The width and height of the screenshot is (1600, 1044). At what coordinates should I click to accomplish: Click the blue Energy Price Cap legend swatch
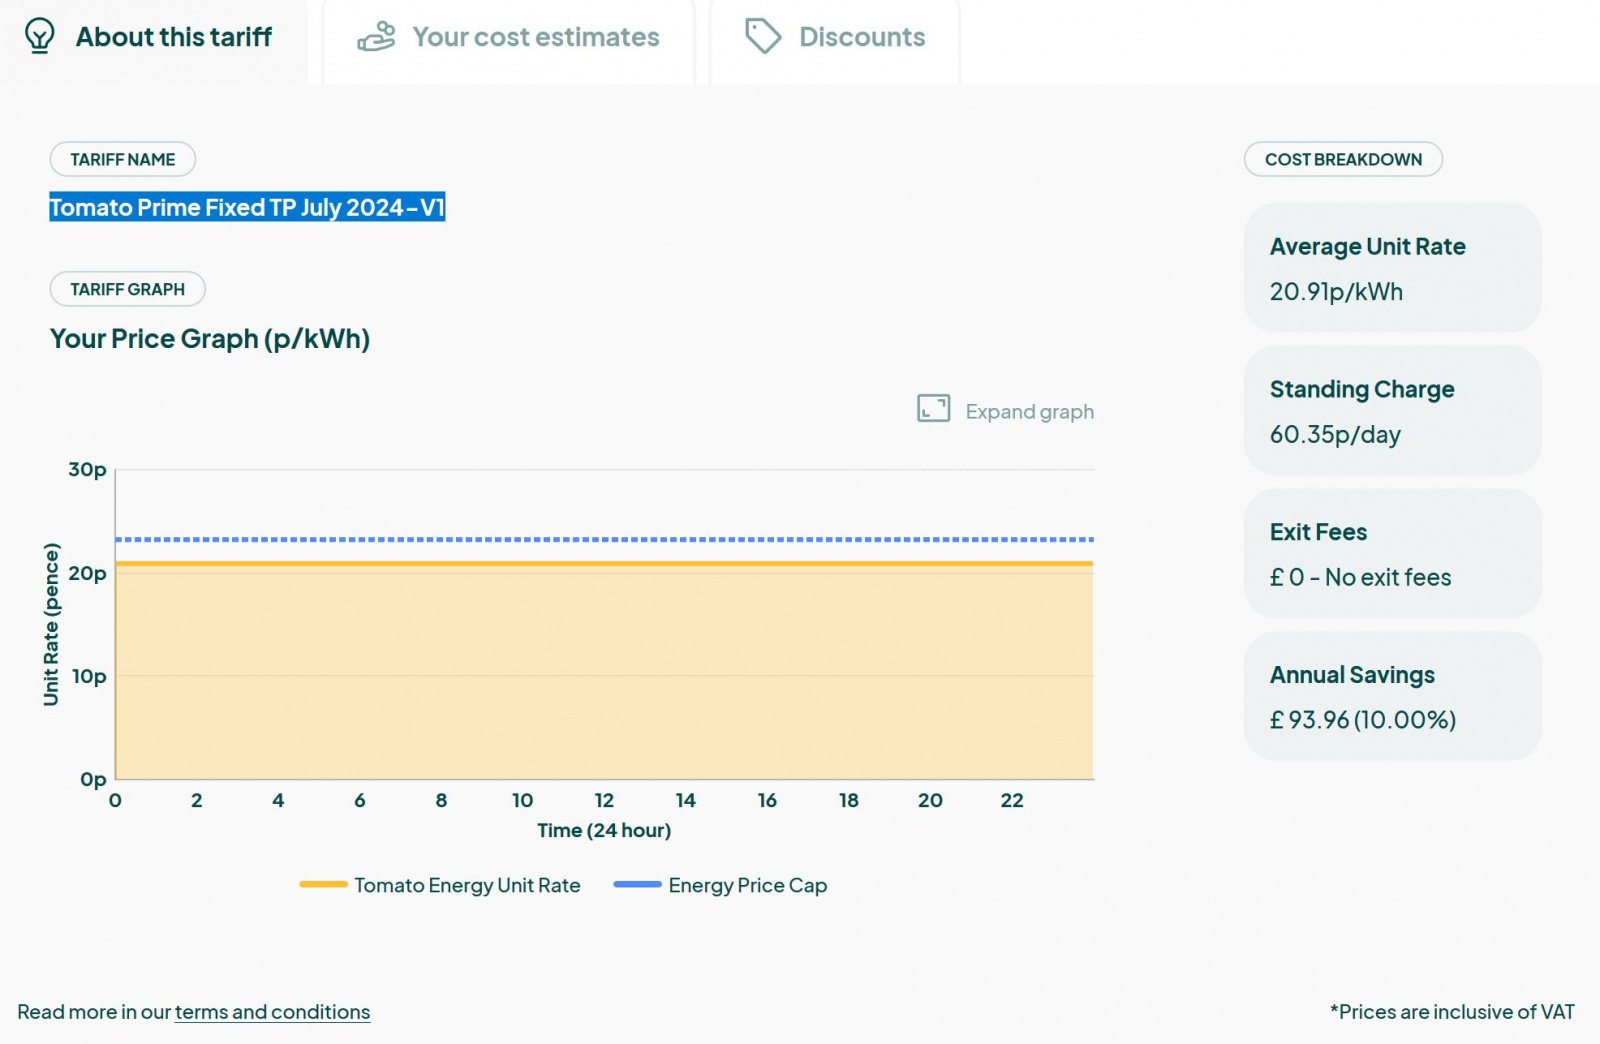click(637, 884)
